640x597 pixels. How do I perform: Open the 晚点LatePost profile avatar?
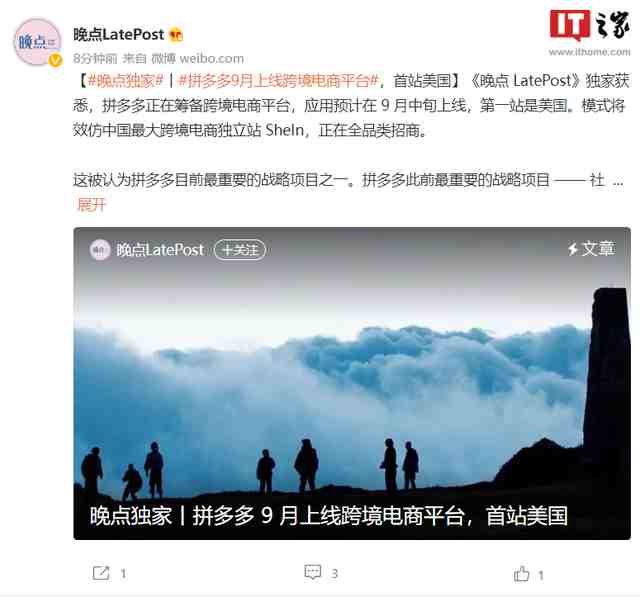[38, 42]
